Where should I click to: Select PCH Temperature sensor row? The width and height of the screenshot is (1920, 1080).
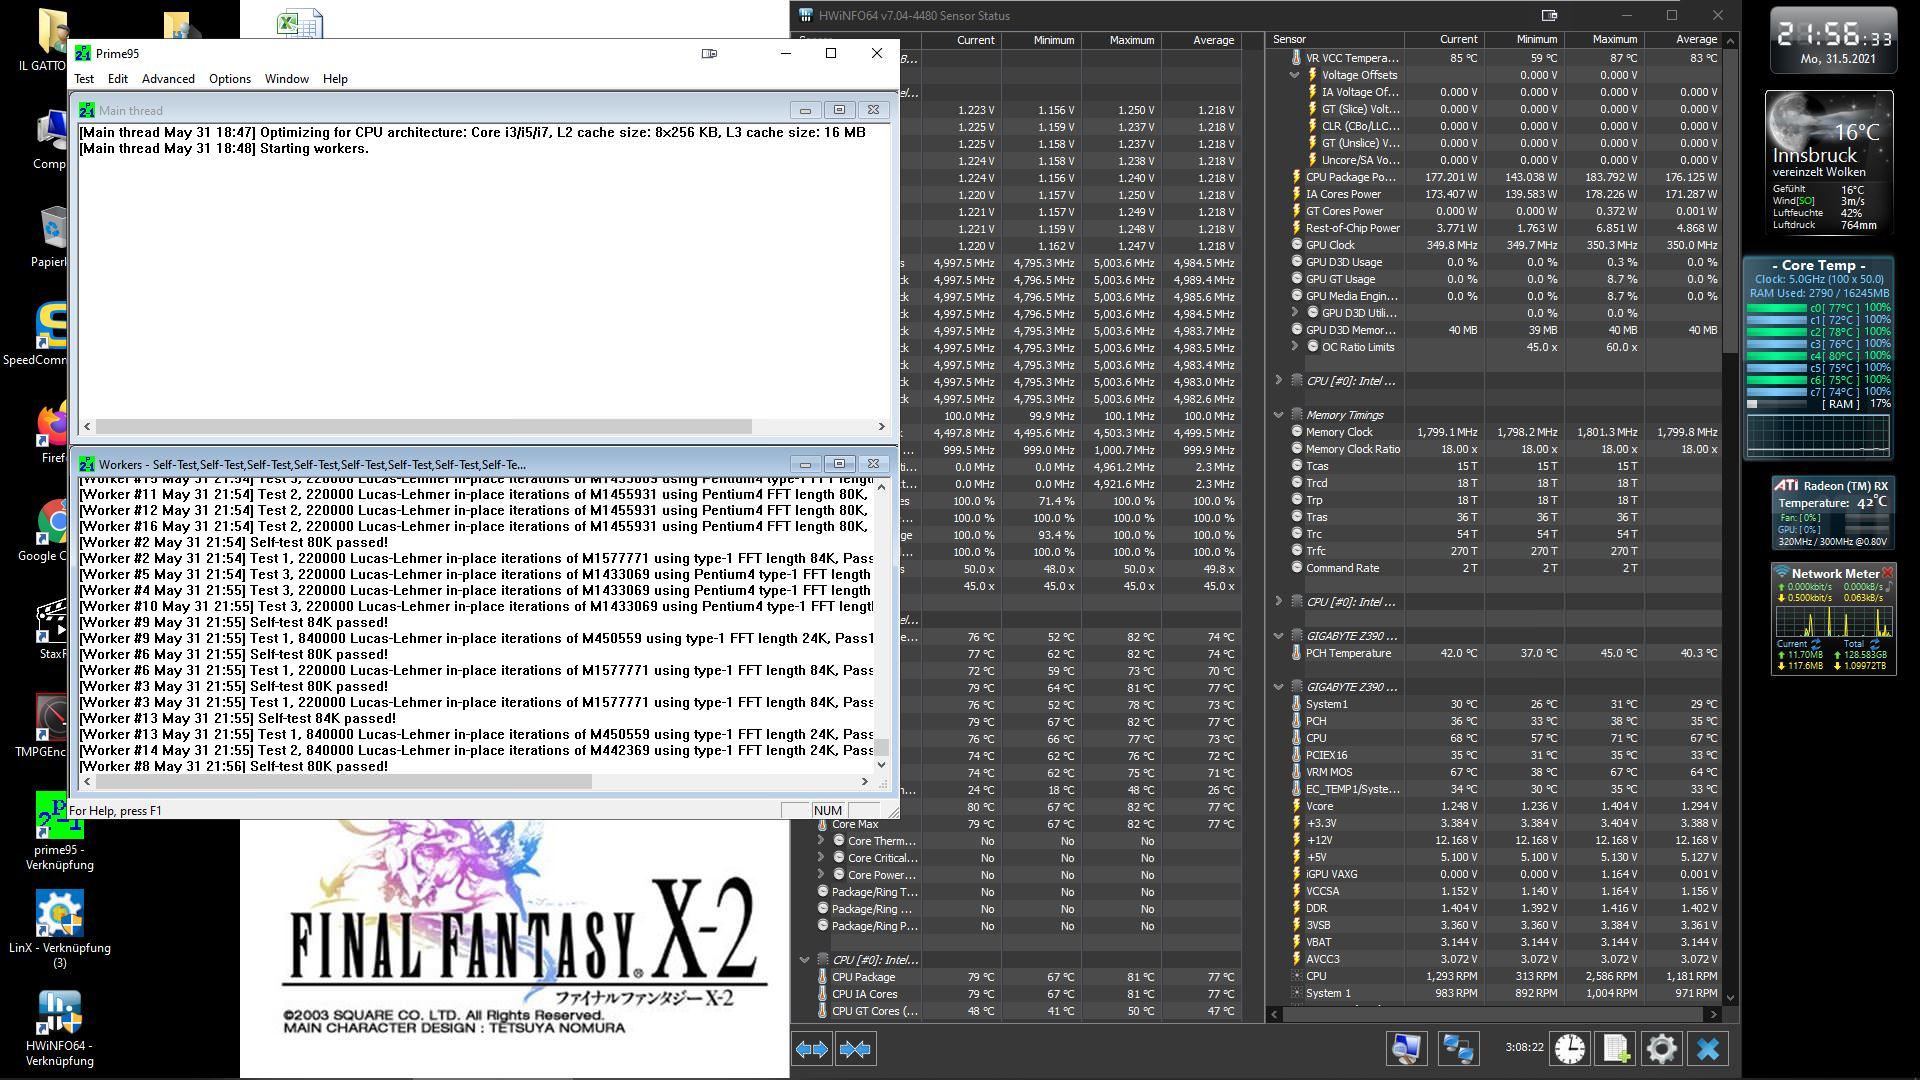point(1495,653)
